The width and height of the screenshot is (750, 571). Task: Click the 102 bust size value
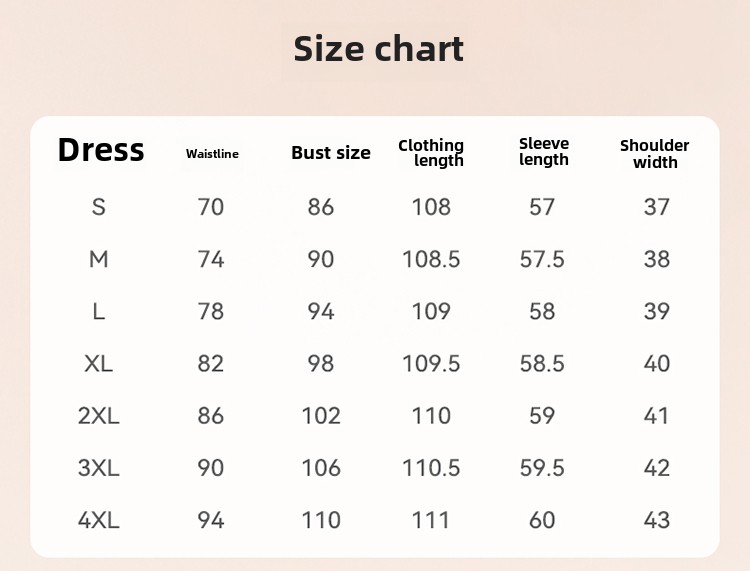[321, 416]
